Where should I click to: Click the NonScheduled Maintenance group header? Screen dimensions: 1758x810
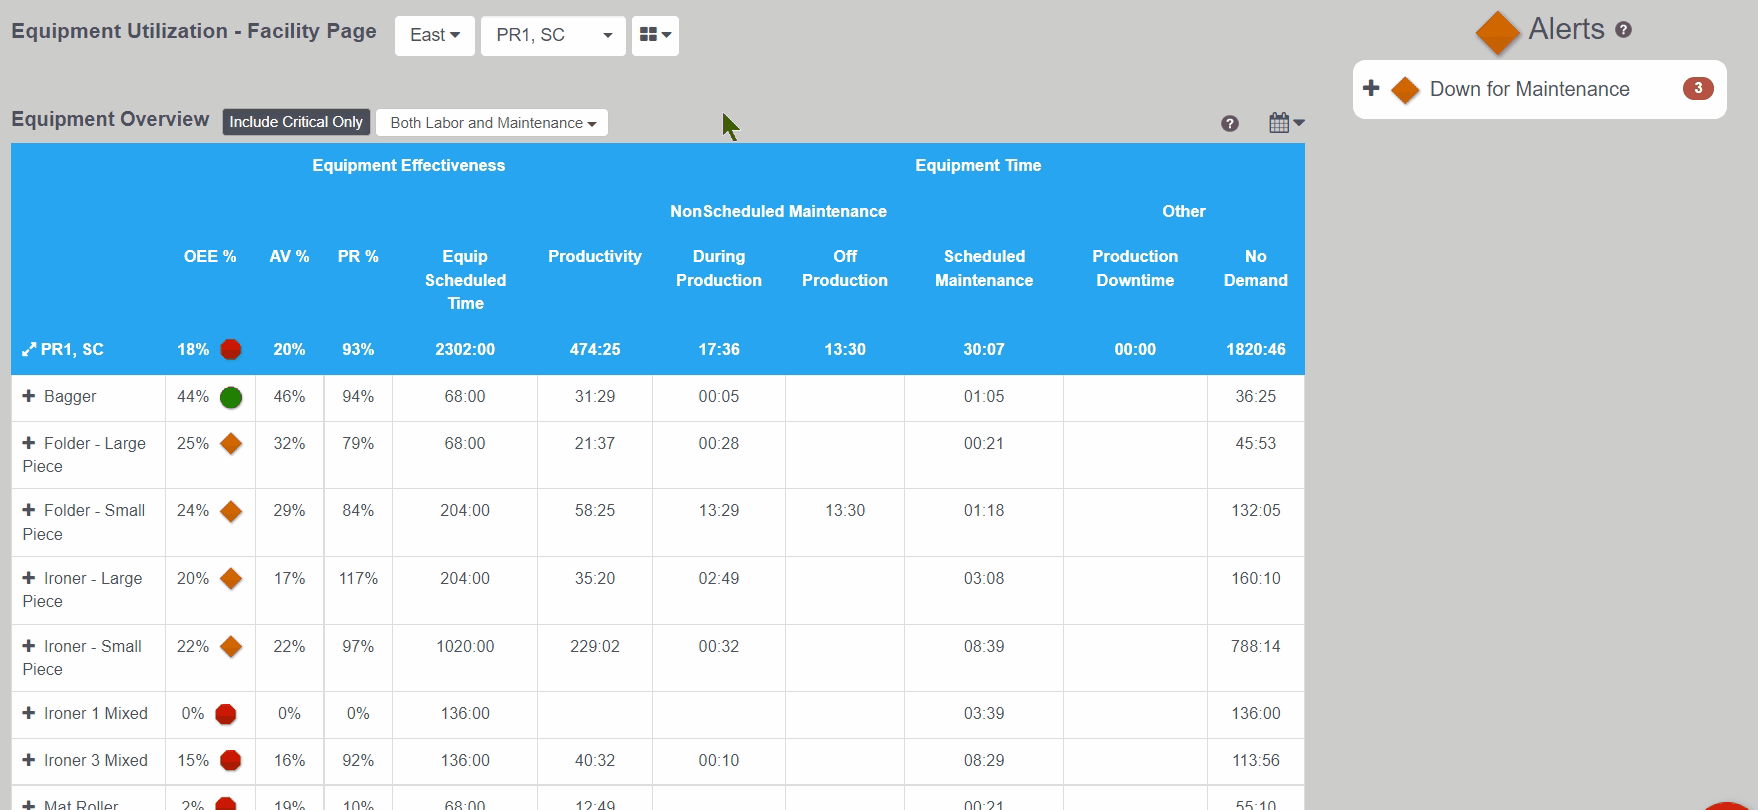(x=778, y=211)
